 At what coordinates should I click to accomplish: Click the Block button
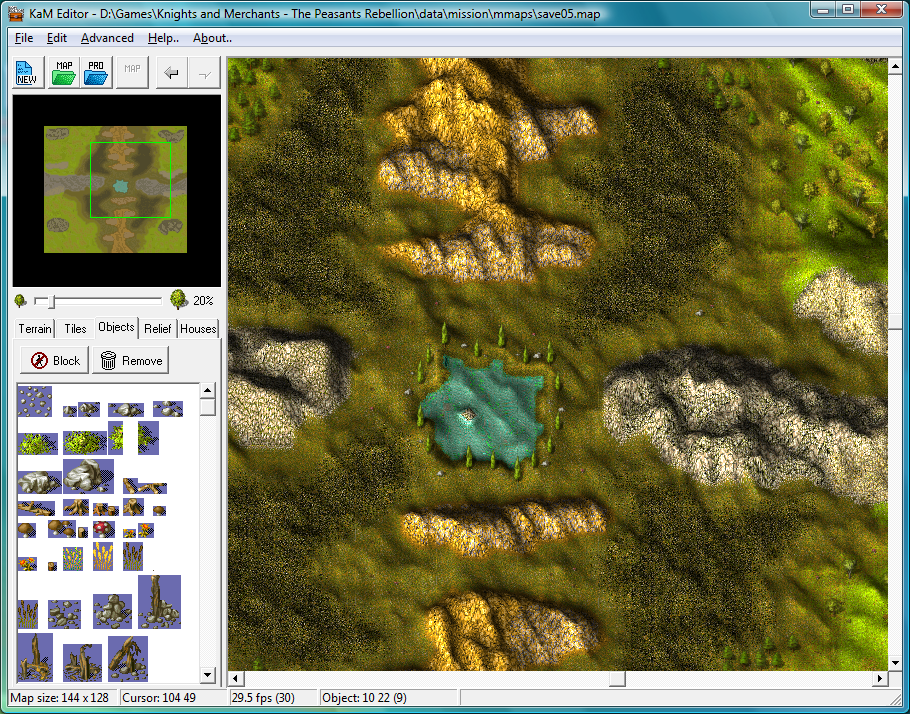[x=55, y=360]
